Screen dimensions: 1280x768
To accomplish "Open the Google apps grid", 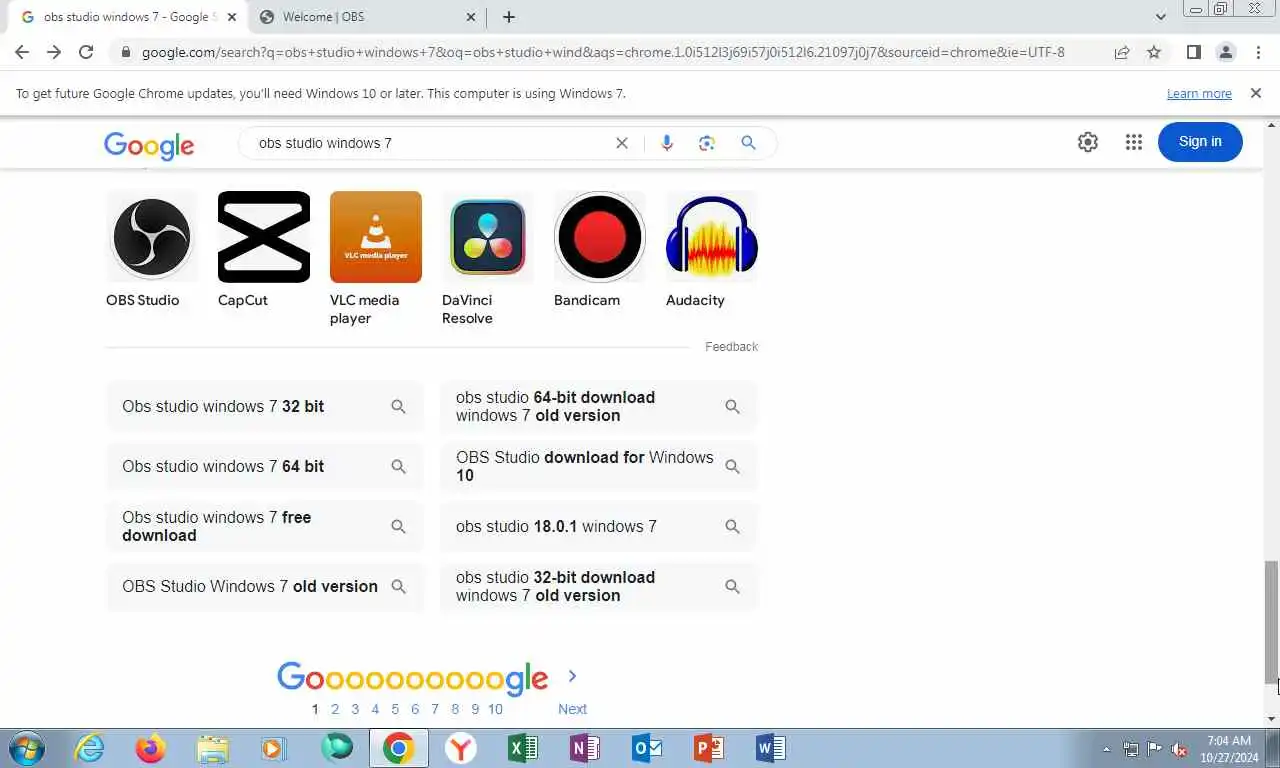I will (x=1133, y=142).
